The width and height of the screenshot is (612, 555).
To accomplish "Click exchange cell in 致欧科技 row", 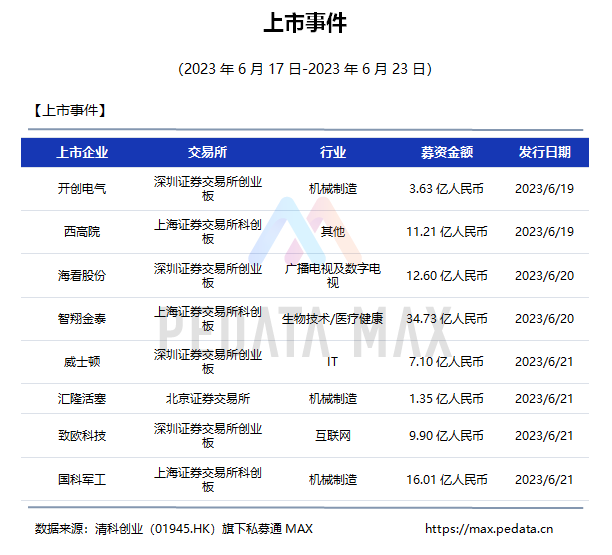I will [208, 436].
